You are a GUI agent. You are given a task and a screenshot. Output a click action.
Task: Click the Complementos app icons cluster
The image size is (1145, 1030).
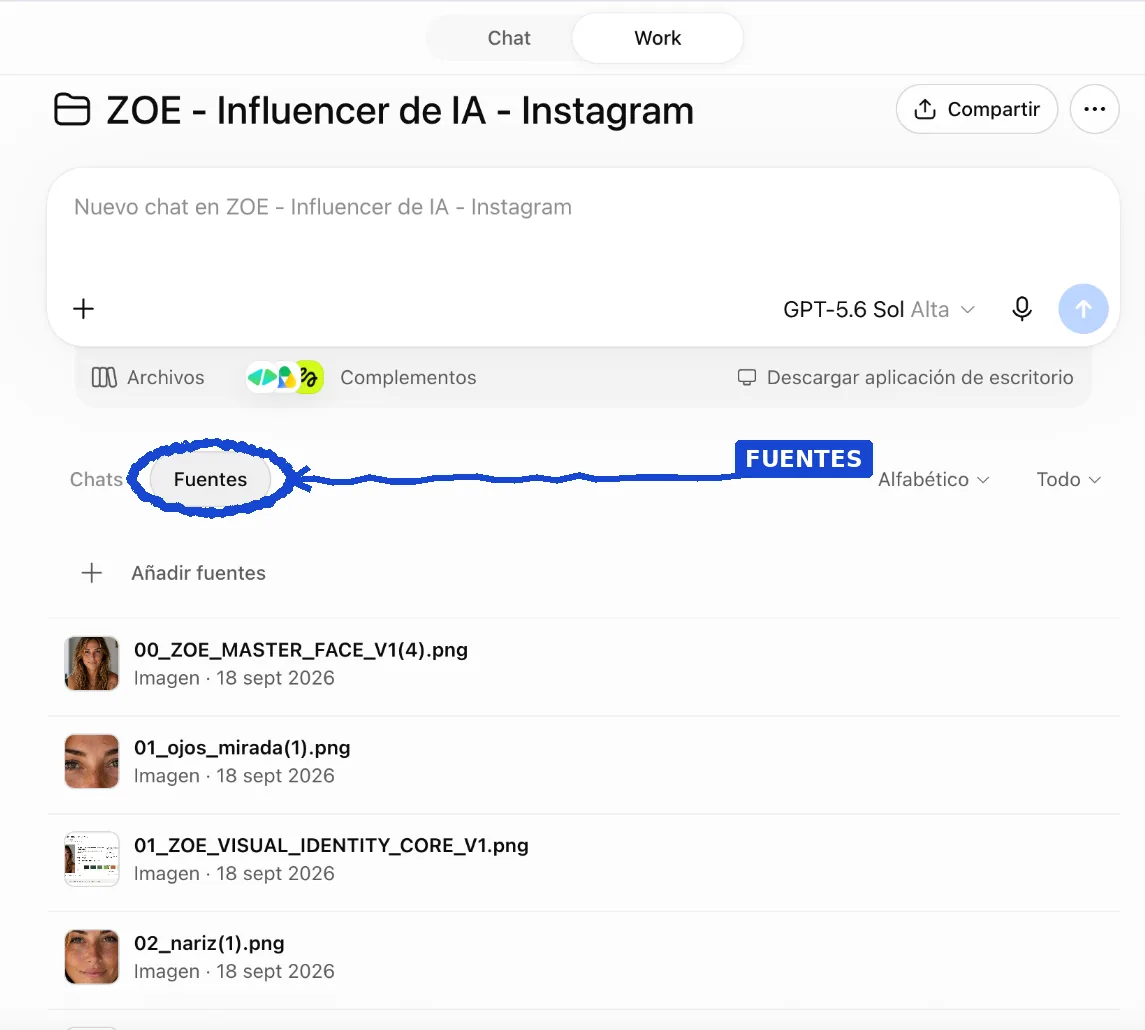284,377
